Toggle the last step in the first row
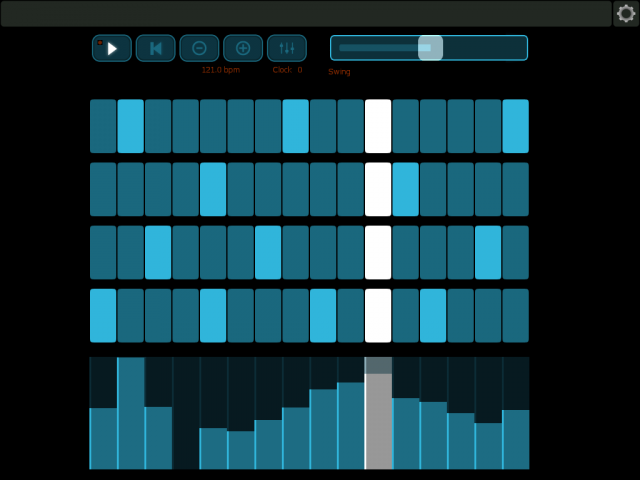The height and width of the screenshot is (480, 640). [516, 126]
